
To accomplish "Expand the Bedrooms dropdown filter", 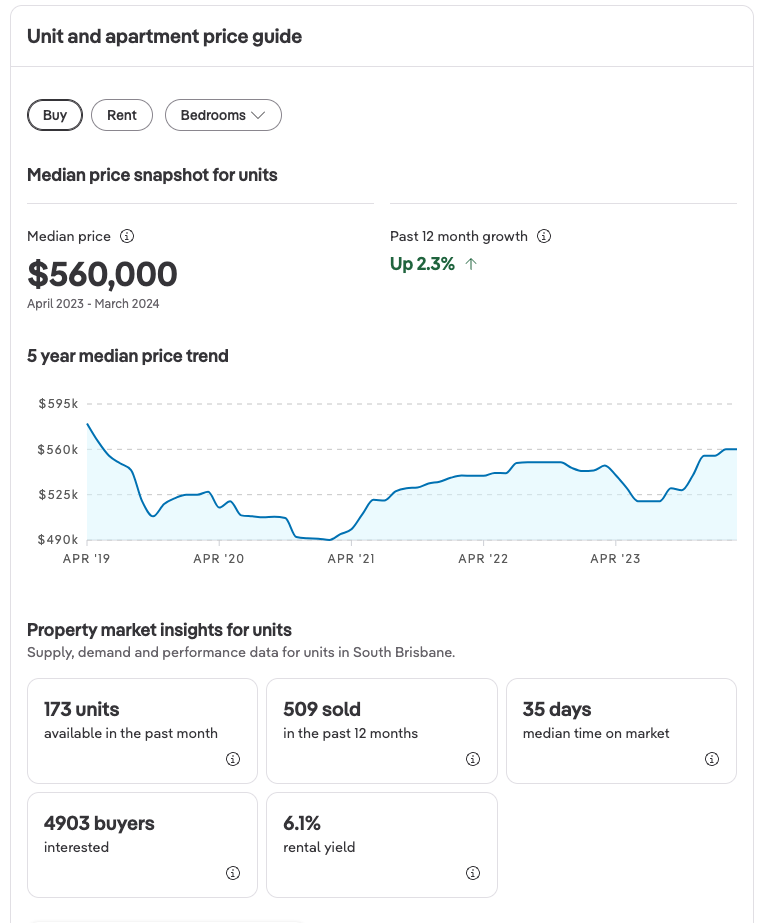I will [x=222, y=115].
